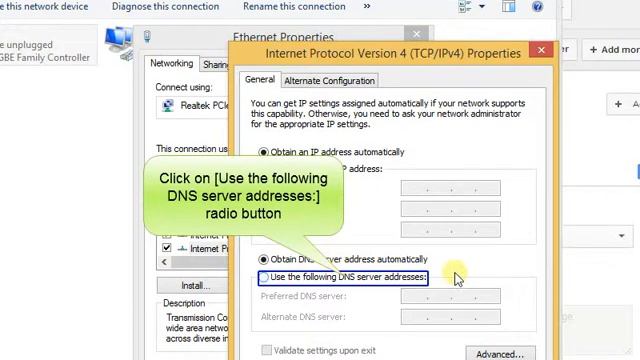Select Use the following DNS server addresses radio

pyautogui.click(x=264, y=278)
